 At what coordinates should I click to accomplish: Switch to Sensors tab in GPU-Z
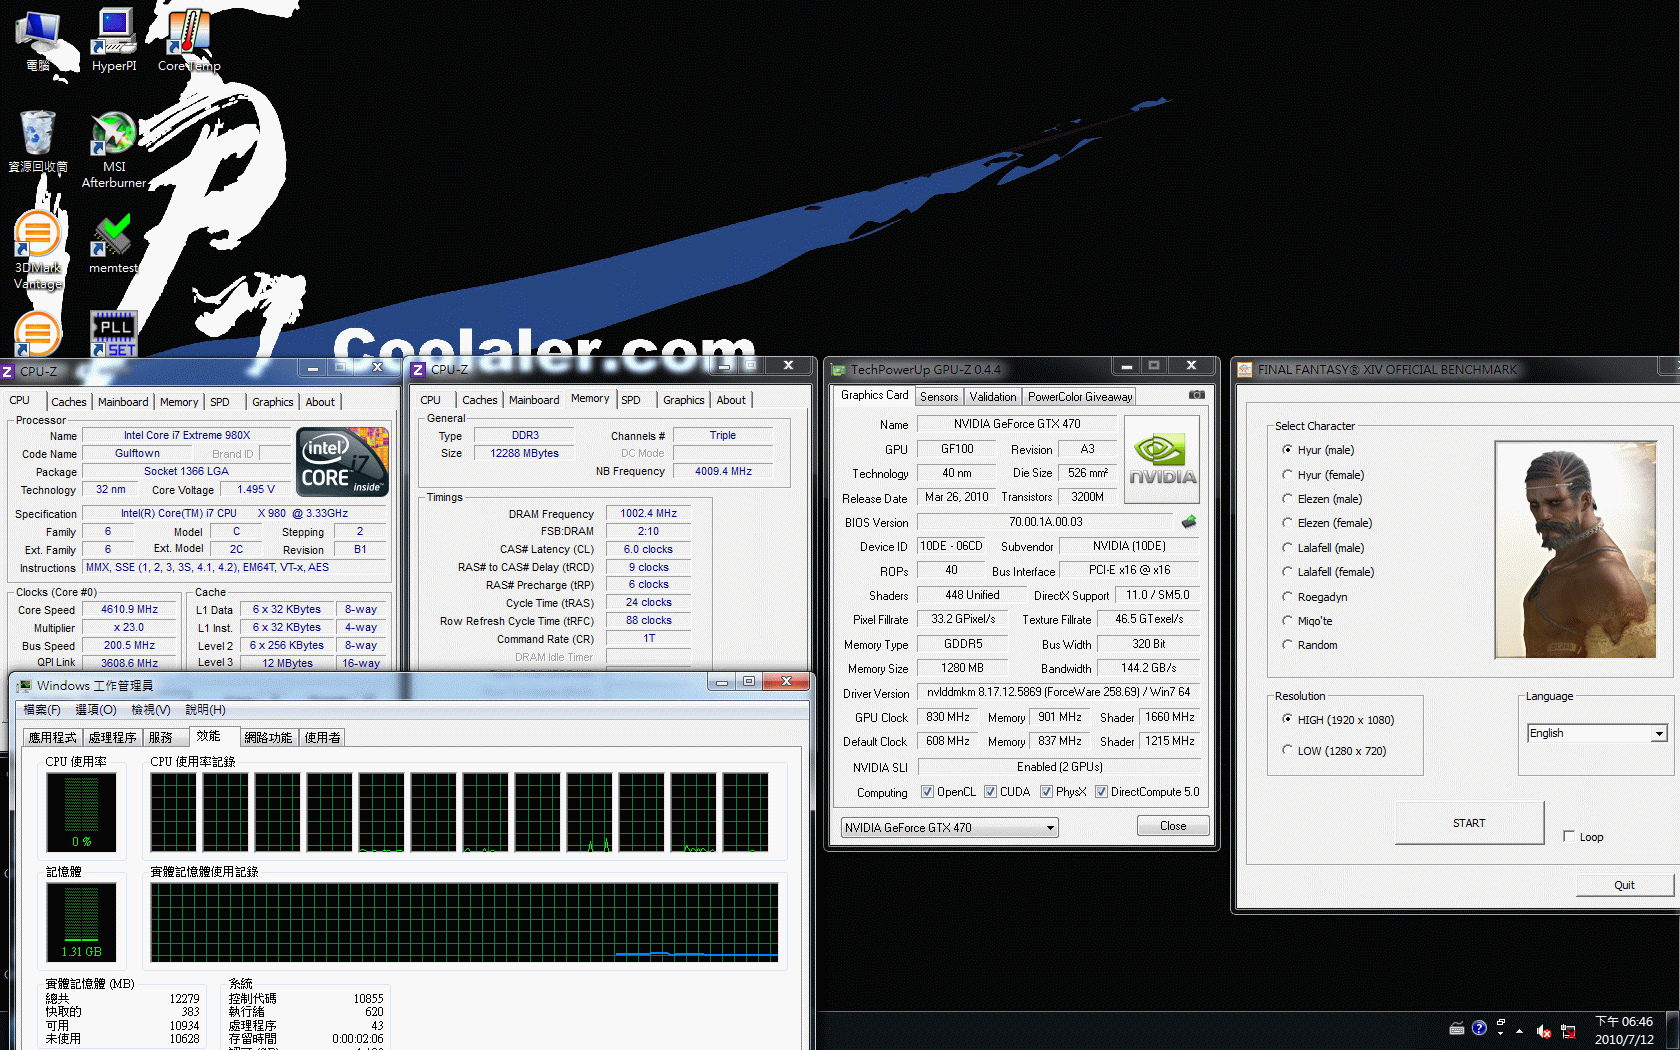pos(939,397)
